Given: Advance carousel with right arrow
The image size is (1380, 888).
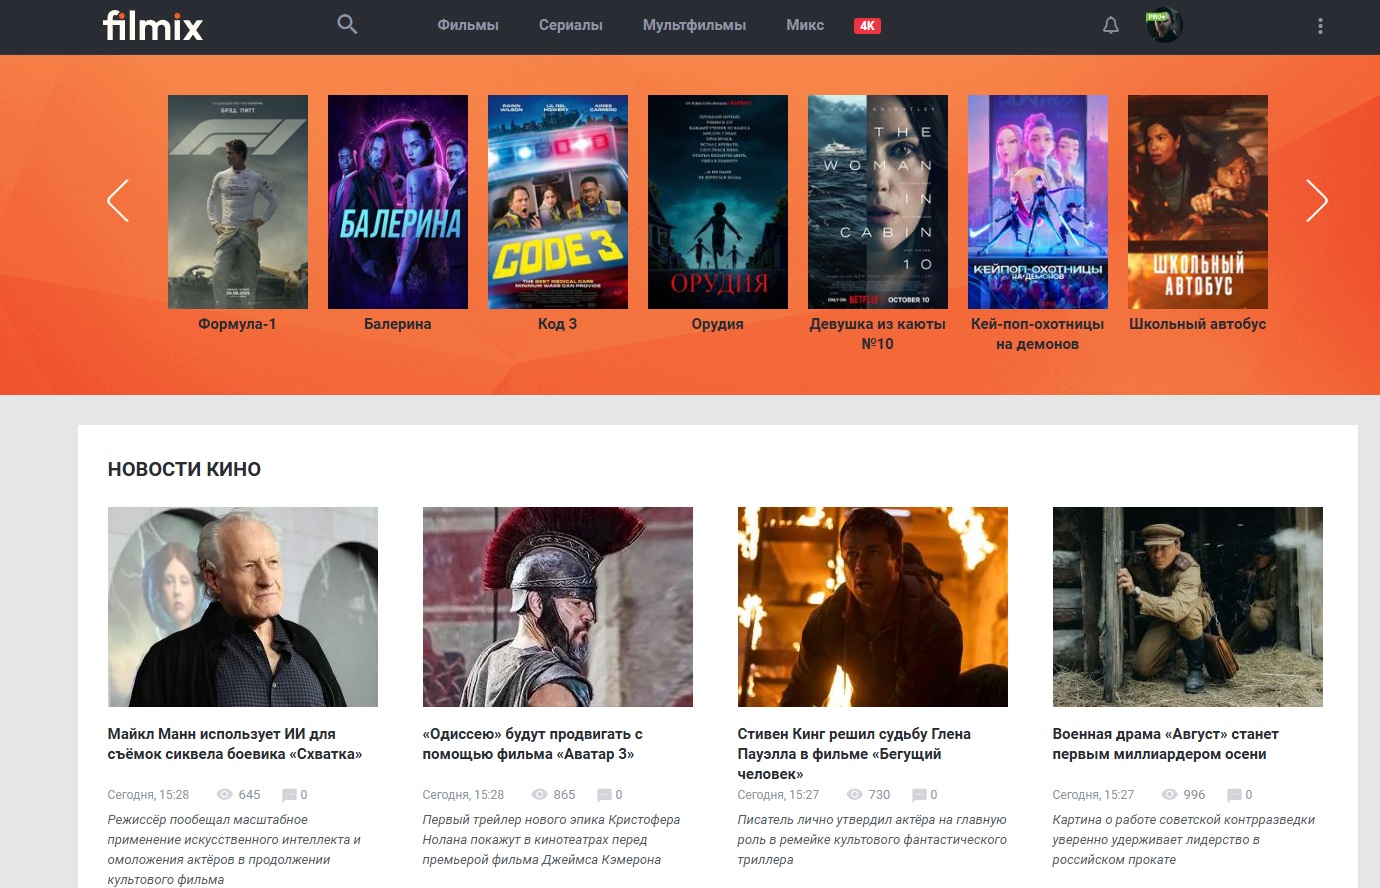Looking at the screenshot, I should (x=1316, y=201).
